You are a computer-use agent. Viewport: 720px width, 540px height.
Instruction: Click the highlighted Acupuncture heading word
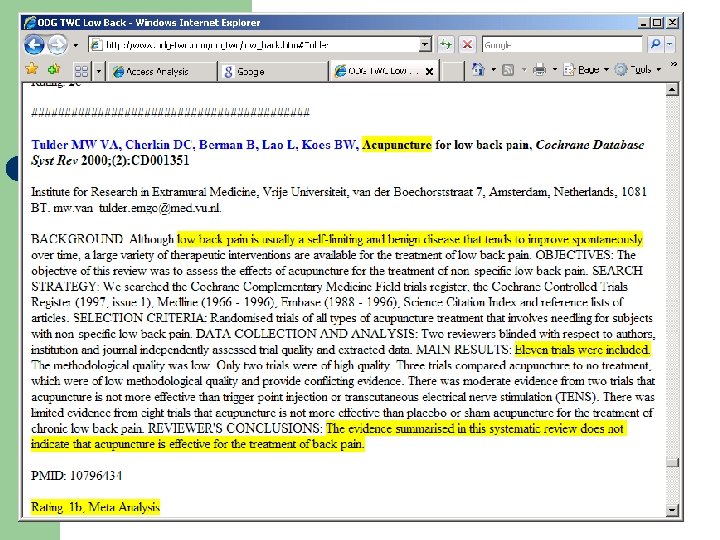[397, 145]
